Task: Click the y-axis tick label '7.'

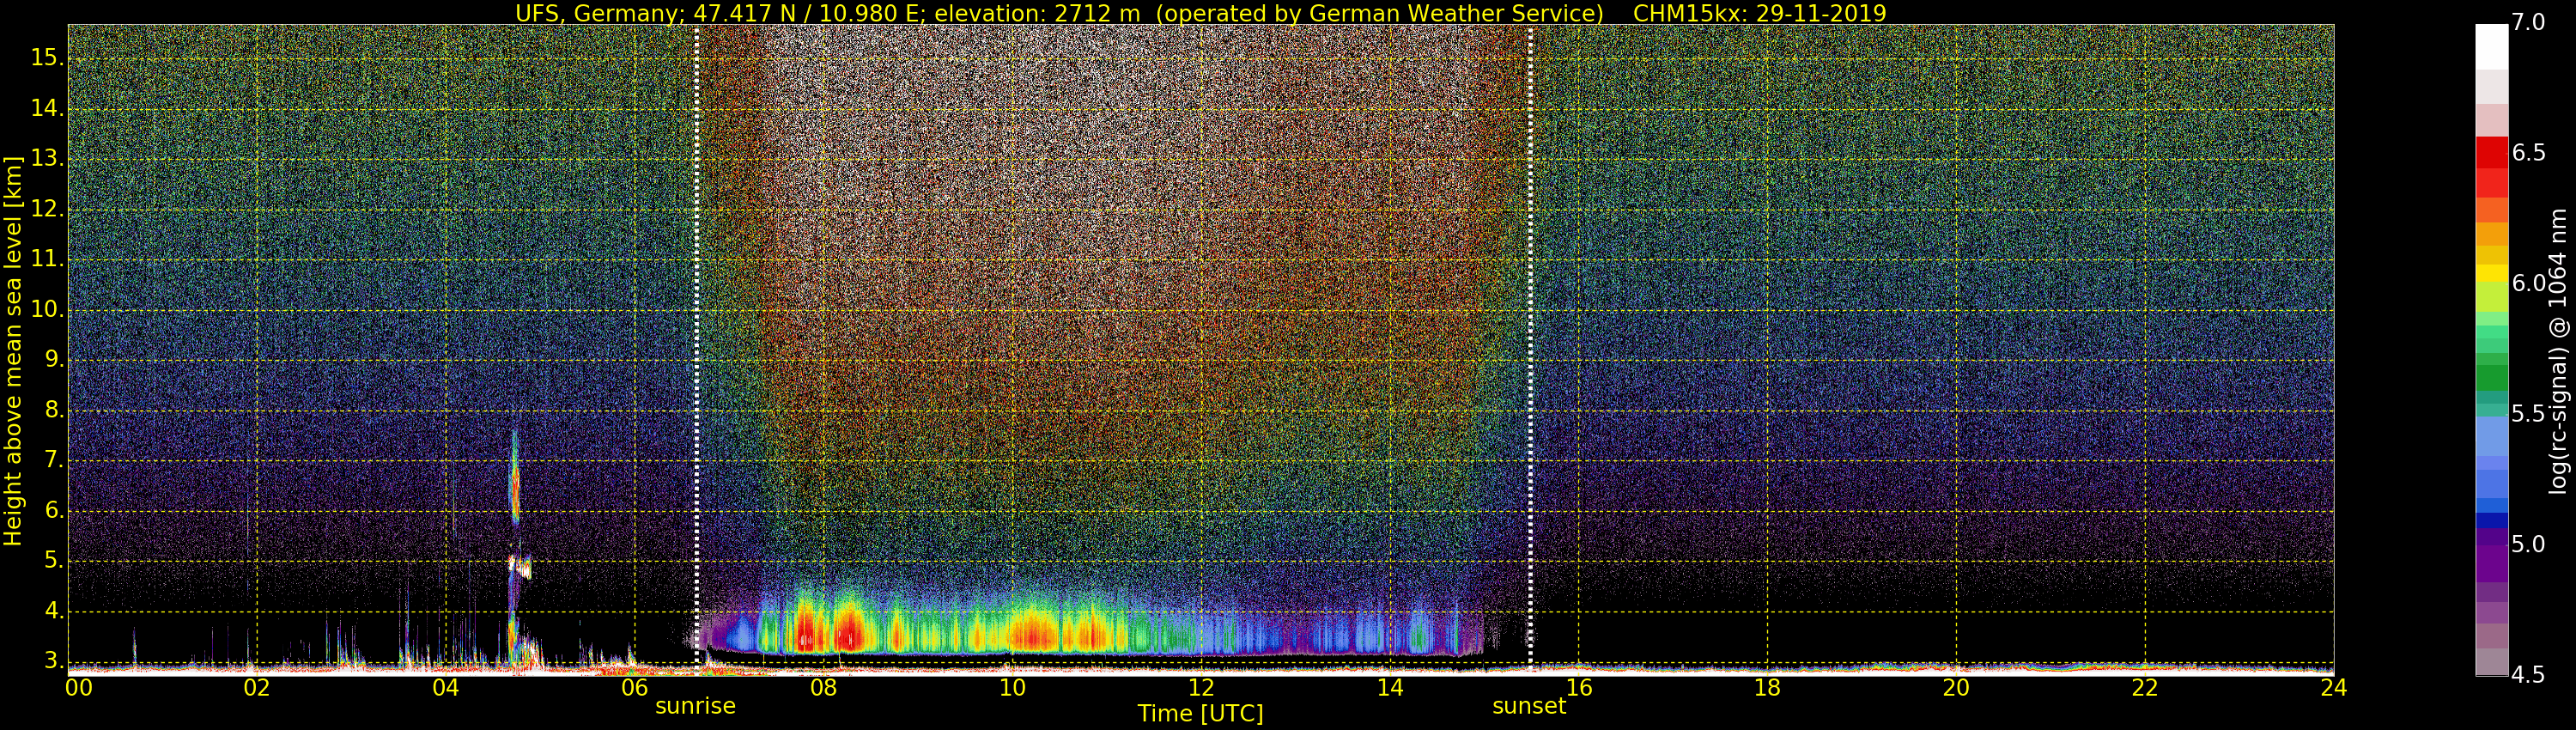Action: [x=54, y=461]
